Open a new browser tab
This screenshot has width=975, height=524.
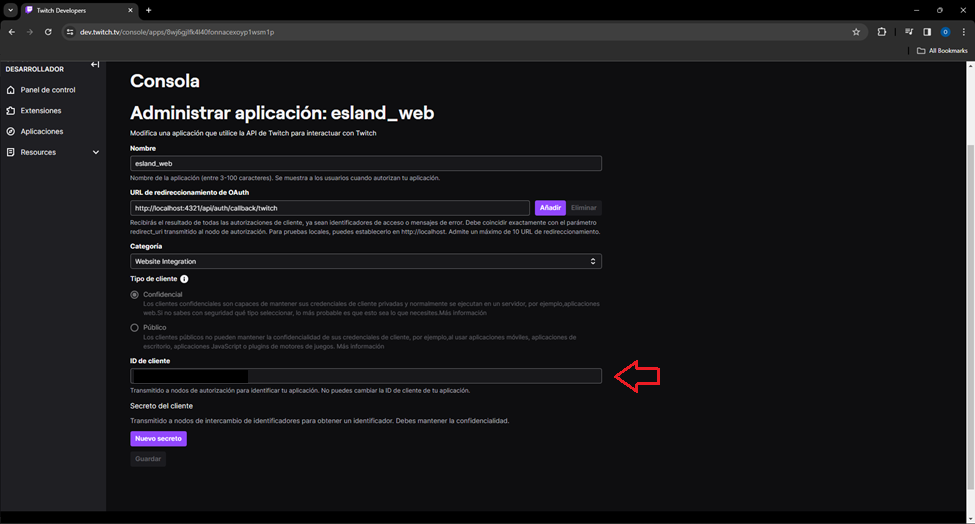[x=149, y=11]
